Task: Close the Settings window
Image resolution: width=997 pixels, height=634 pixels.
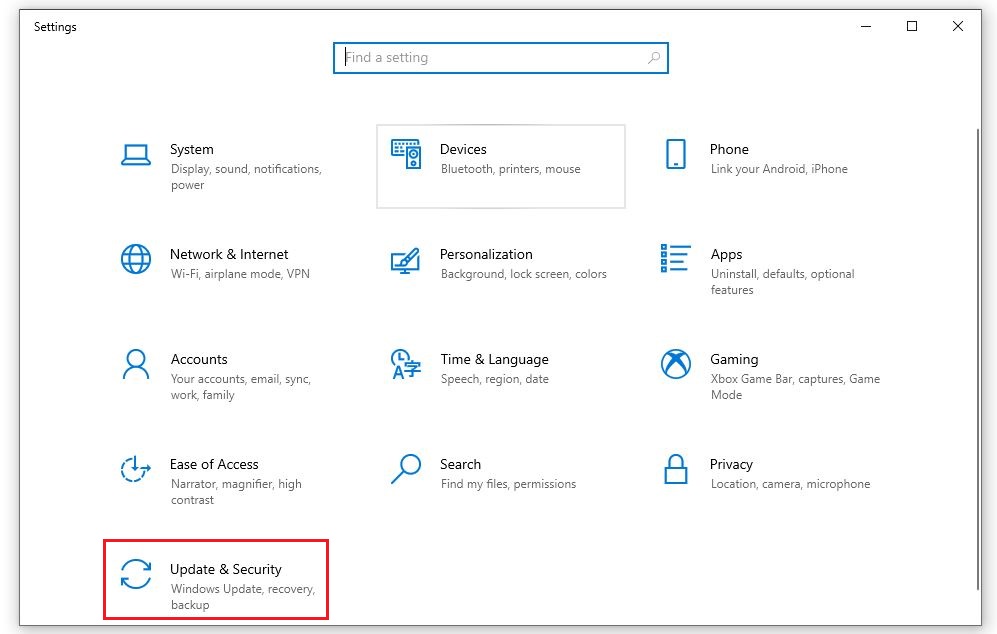Action: [958, 26]
